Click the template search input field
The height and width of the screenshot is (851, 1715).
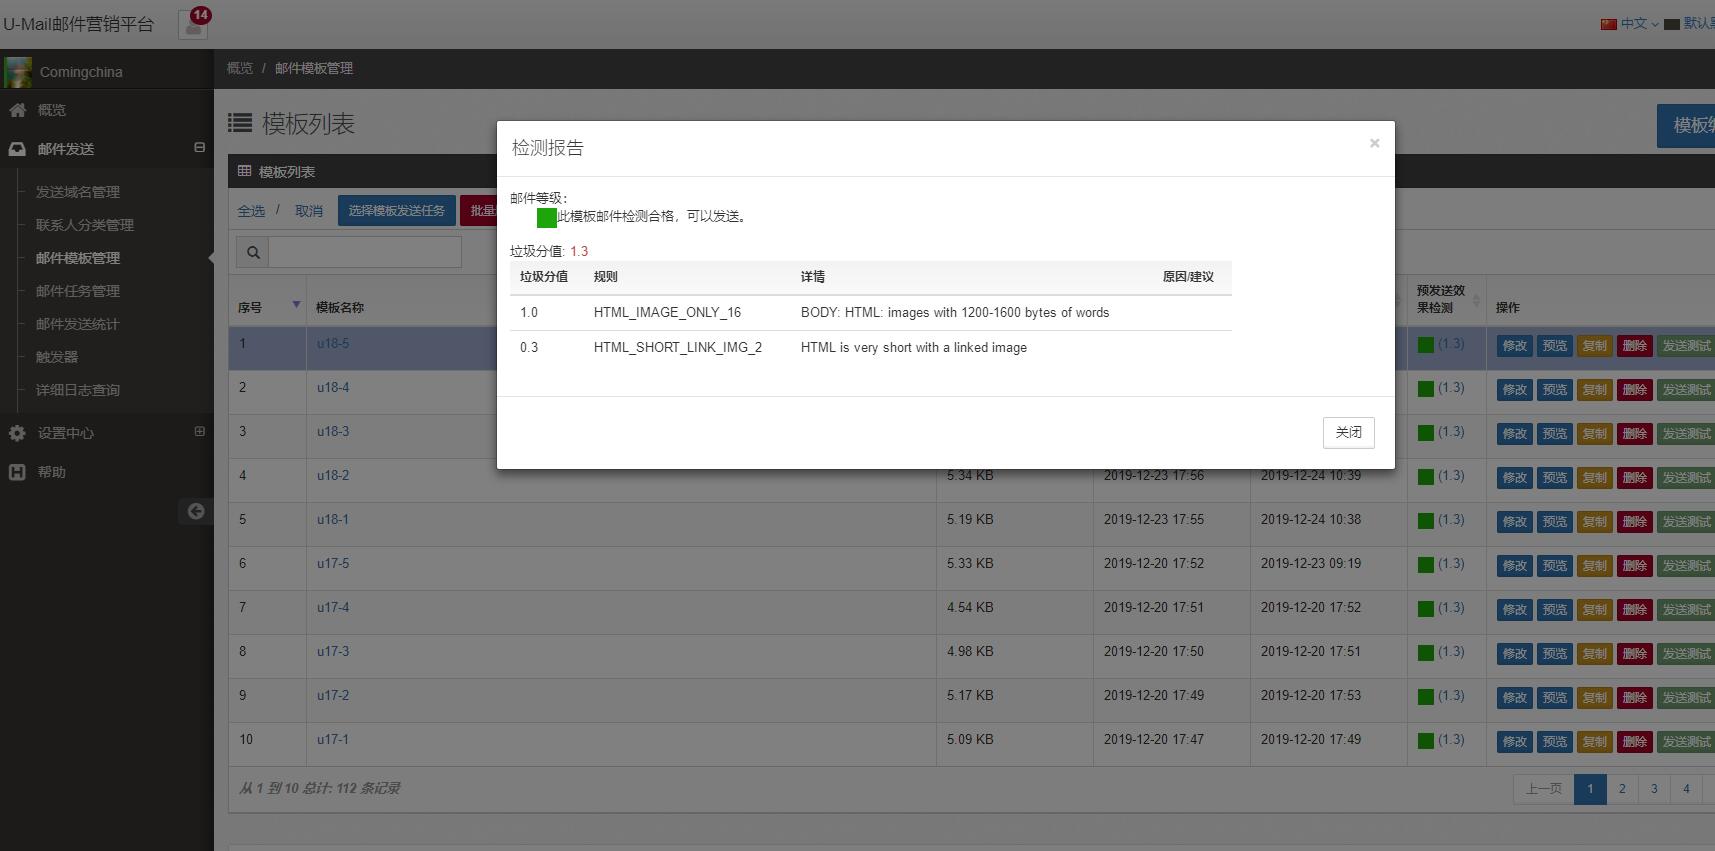click(x=365, y=253)
